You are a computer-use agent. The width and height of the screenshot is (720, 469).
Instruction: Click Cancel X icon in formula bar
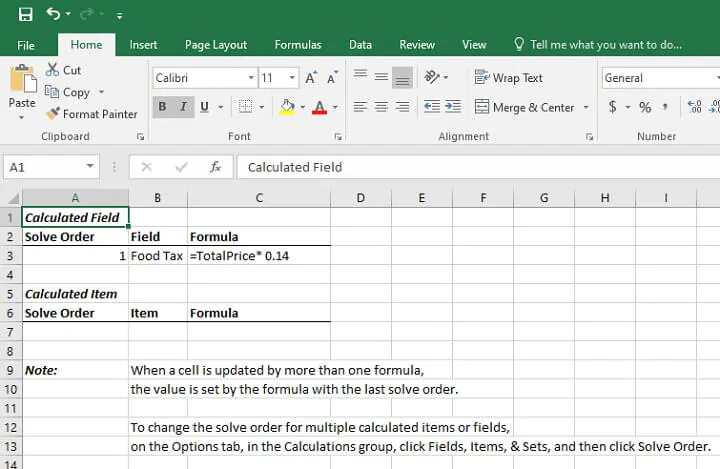click(146, 167)
